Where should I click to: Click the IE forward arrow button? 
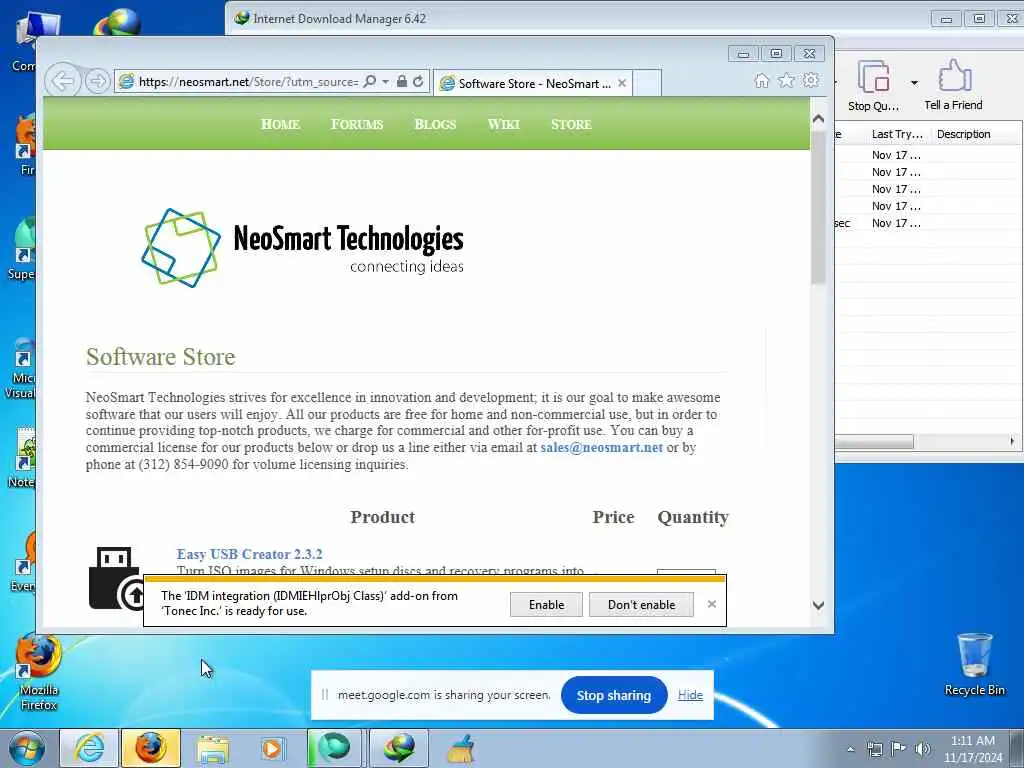click(97, 82)
